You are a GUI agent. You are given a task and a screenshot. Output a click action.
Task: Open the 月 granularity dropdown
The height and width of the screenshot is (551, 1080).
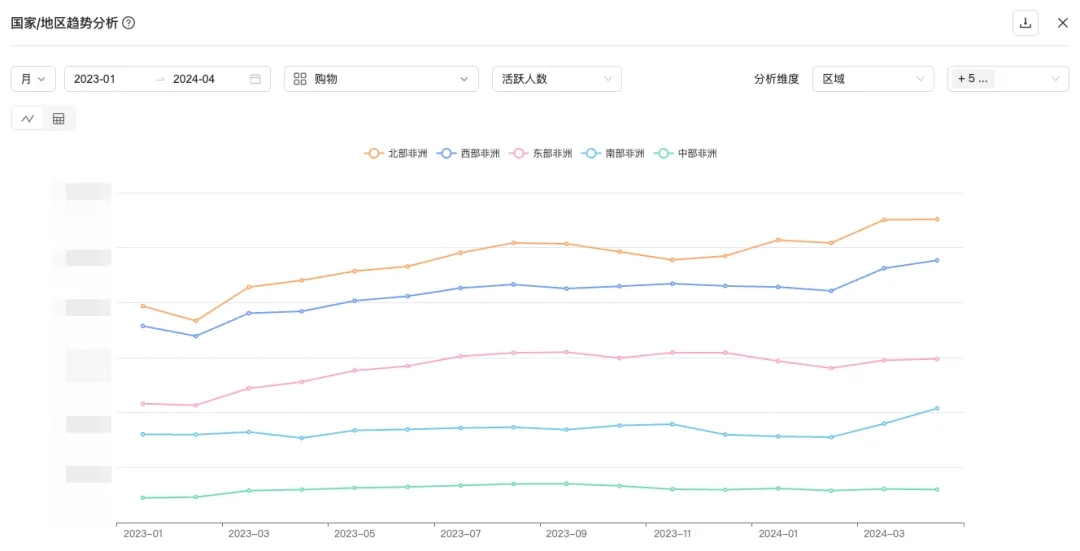point(33,79)
